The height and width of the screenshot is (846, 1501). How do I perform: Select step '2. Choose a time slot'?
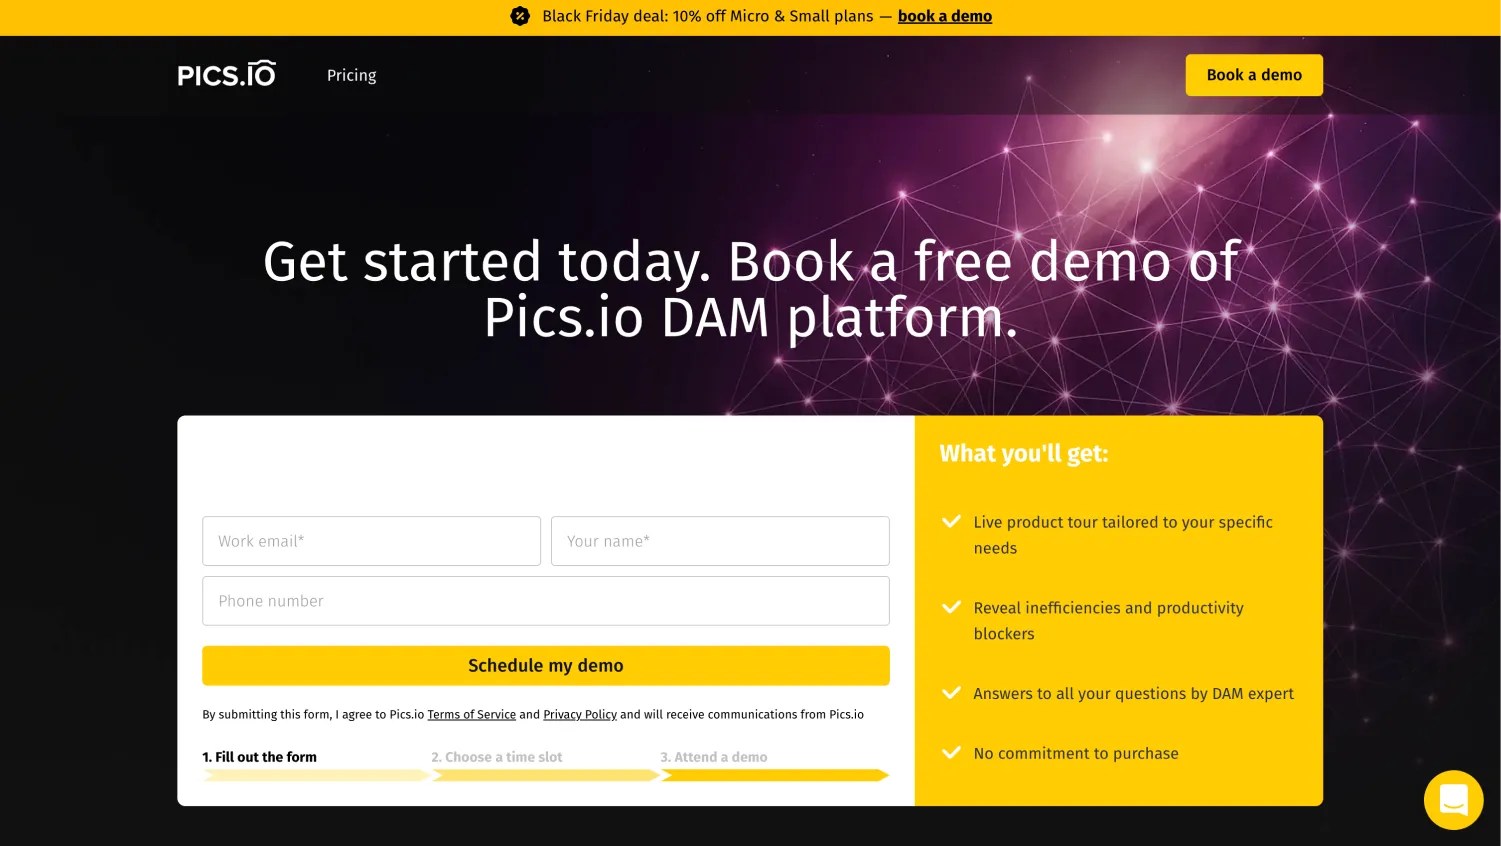[497, 757]
